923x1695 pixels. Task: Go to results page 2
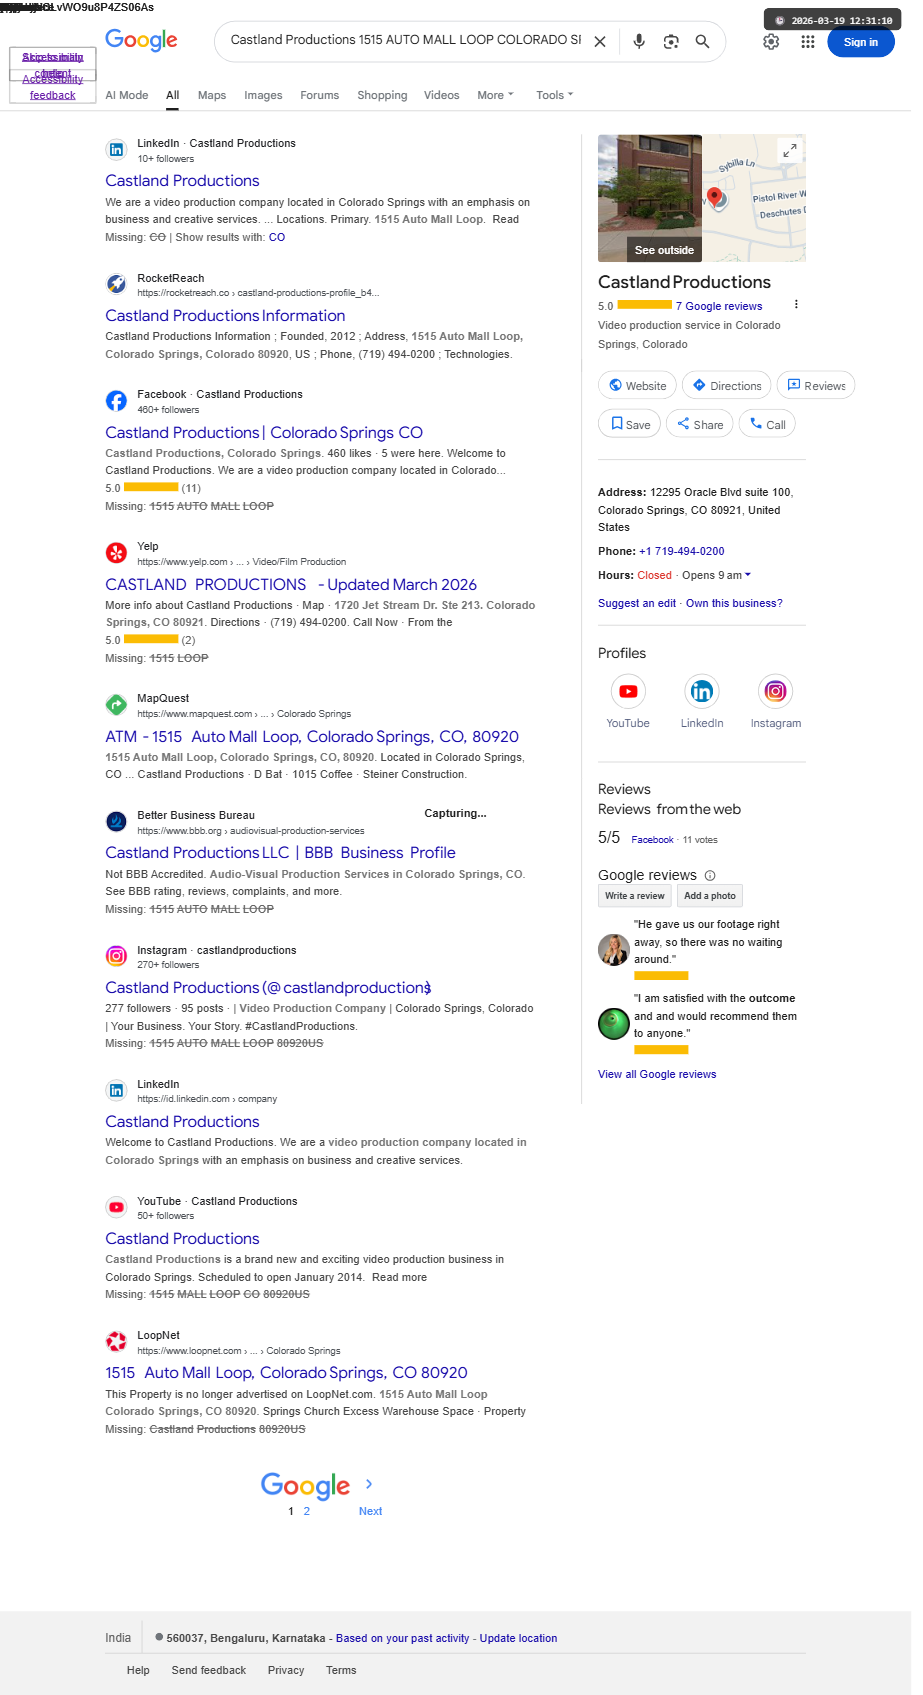307,1511
